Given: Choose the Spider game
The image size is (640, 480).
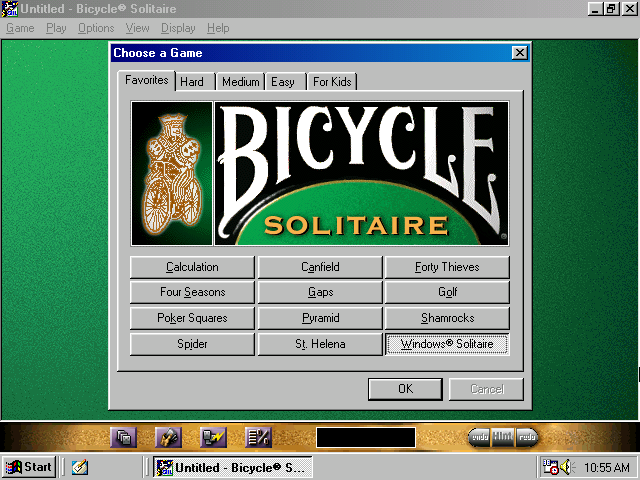Looking at the screenshot, I should click(x=192, y=344).
